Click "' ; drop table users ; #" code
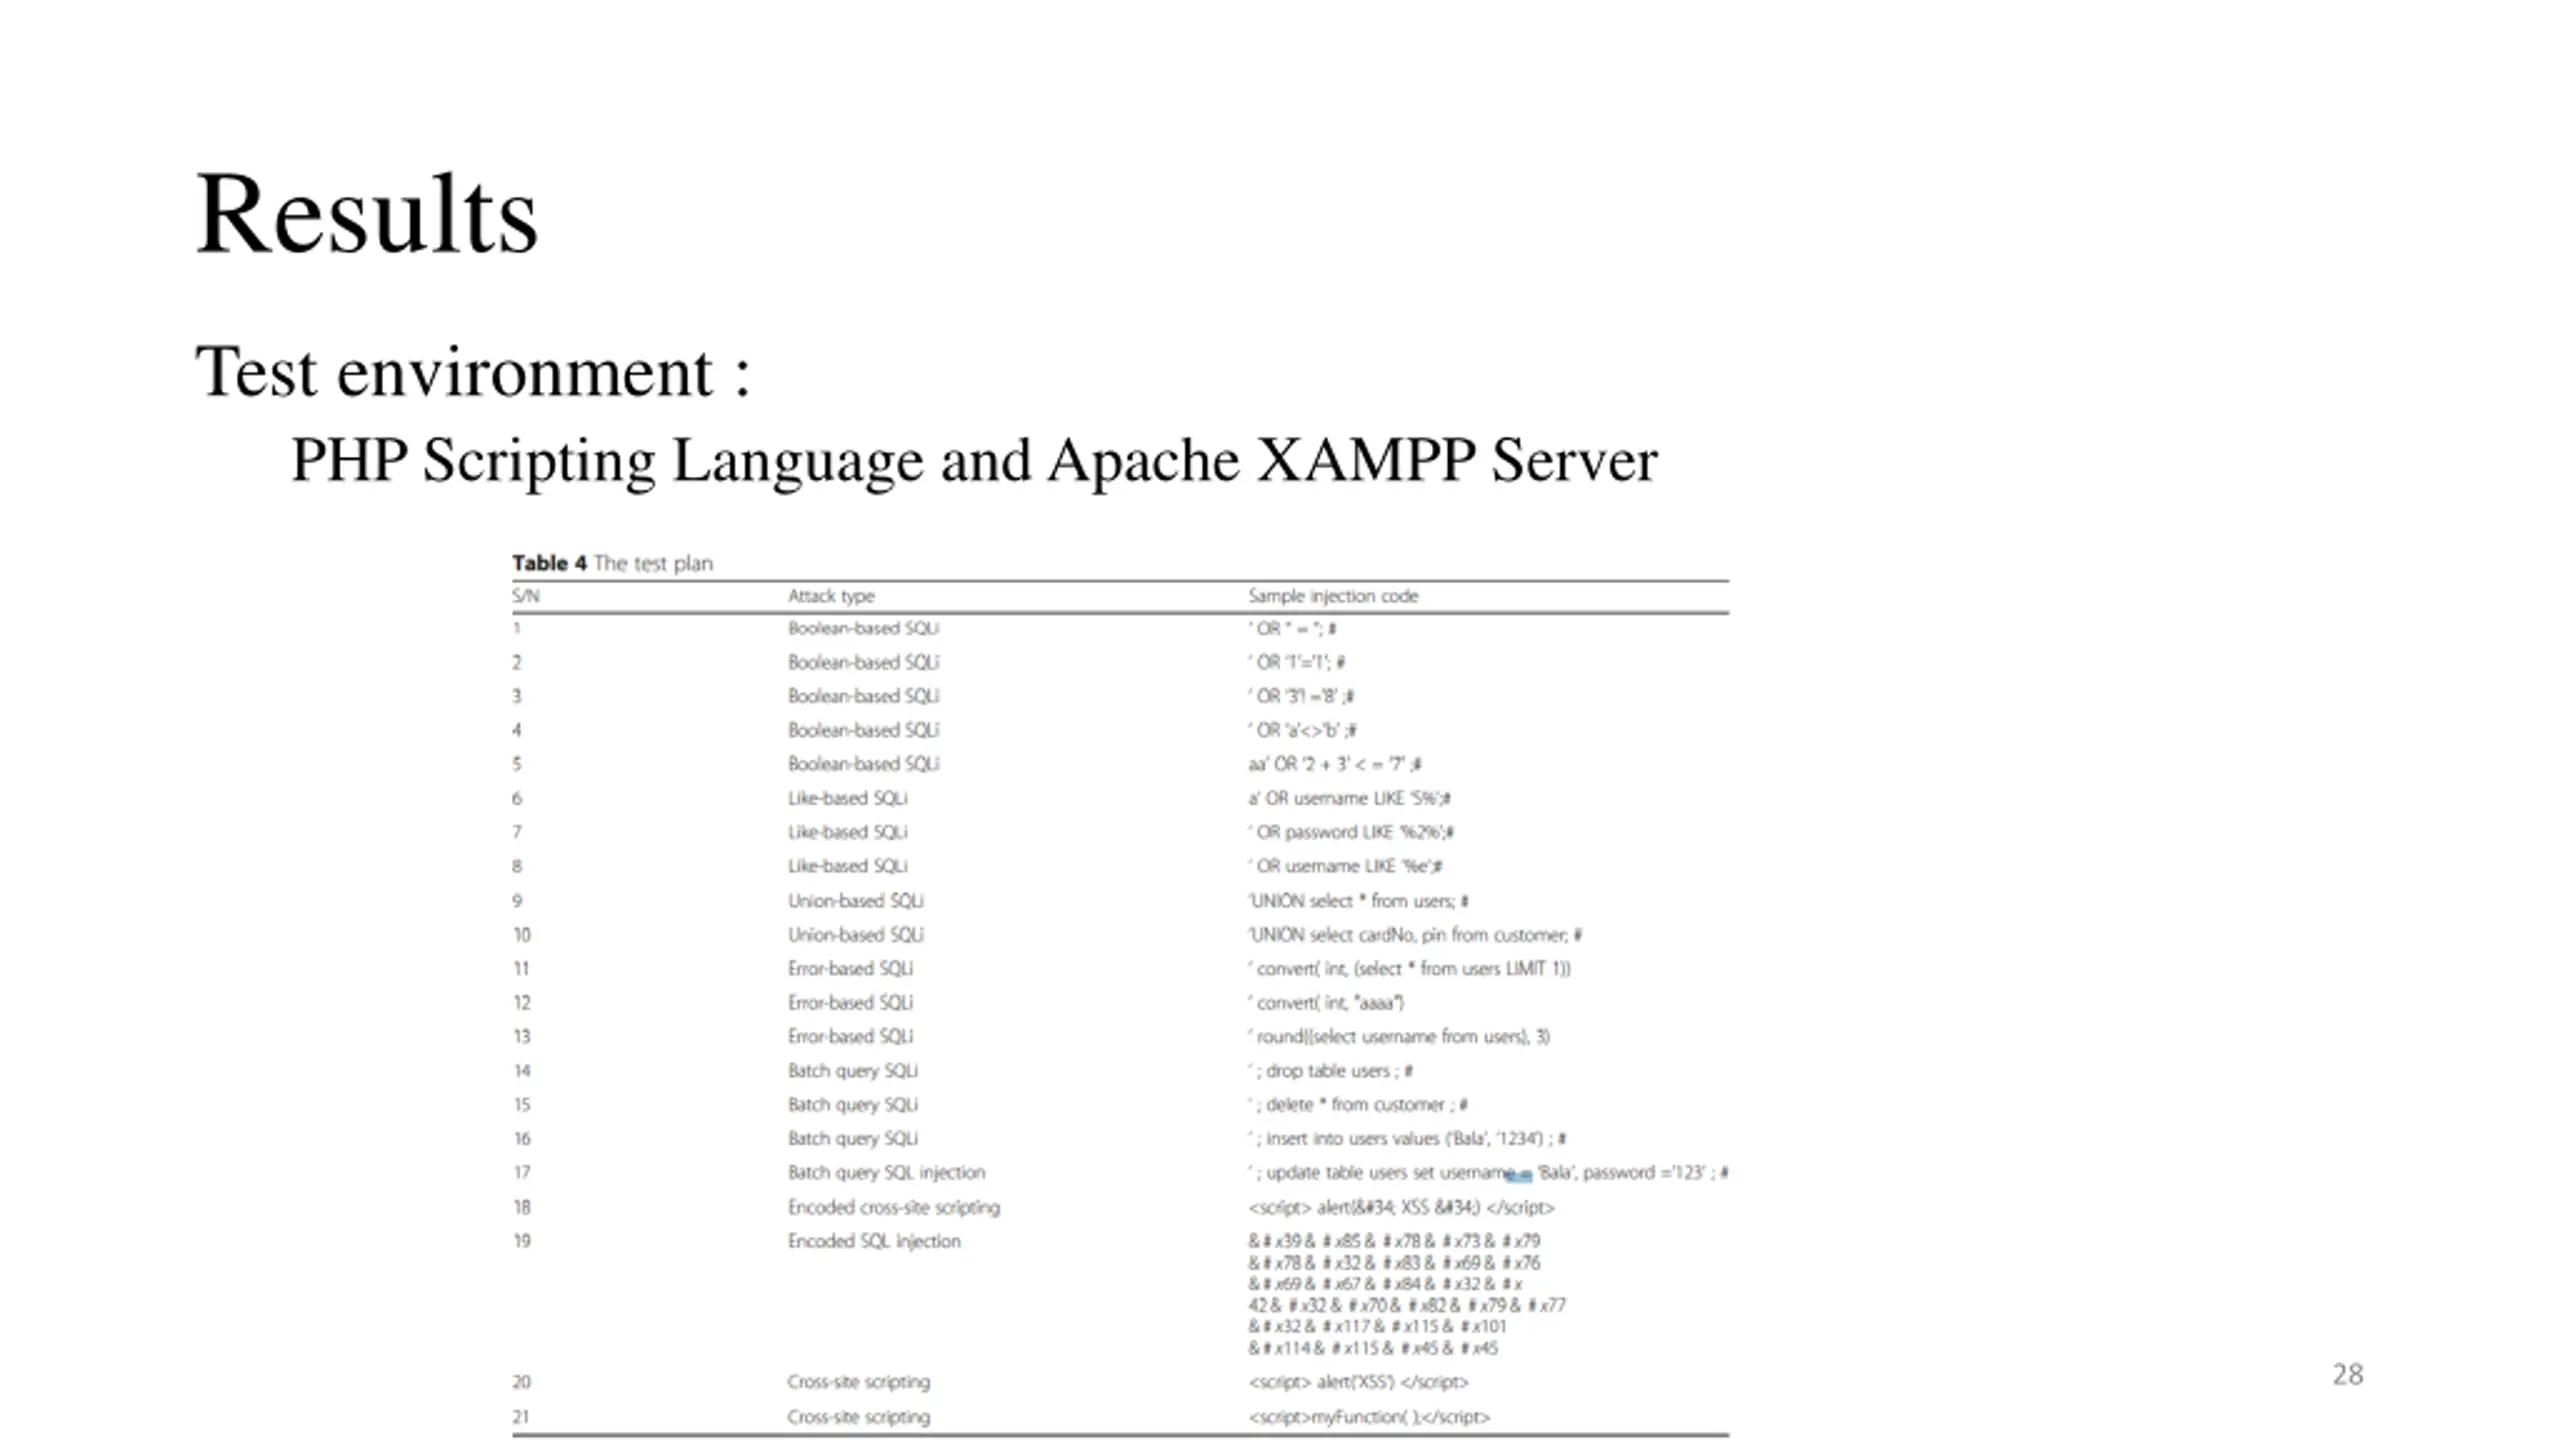Screen dimensions: 2560x1440 1330,1071
